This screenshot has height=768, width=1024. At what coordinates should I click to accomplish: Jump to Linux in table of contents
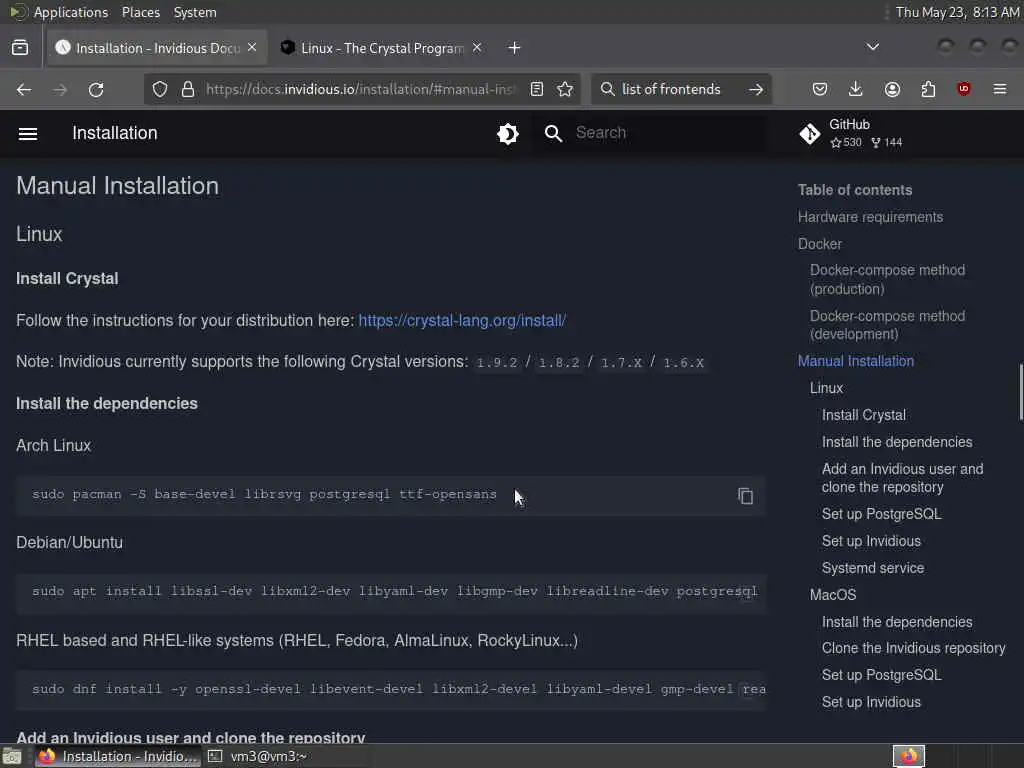coord(826,388)
